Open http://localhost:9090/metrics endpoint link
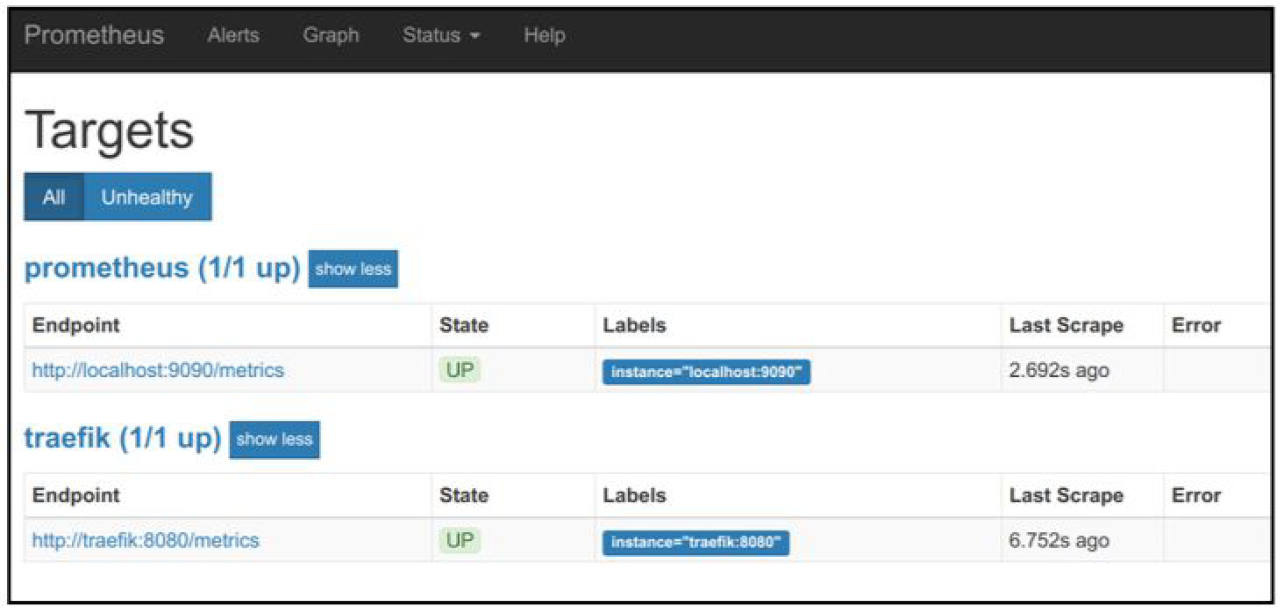This screenshot has width=1280, height=615. coord(158,370)
